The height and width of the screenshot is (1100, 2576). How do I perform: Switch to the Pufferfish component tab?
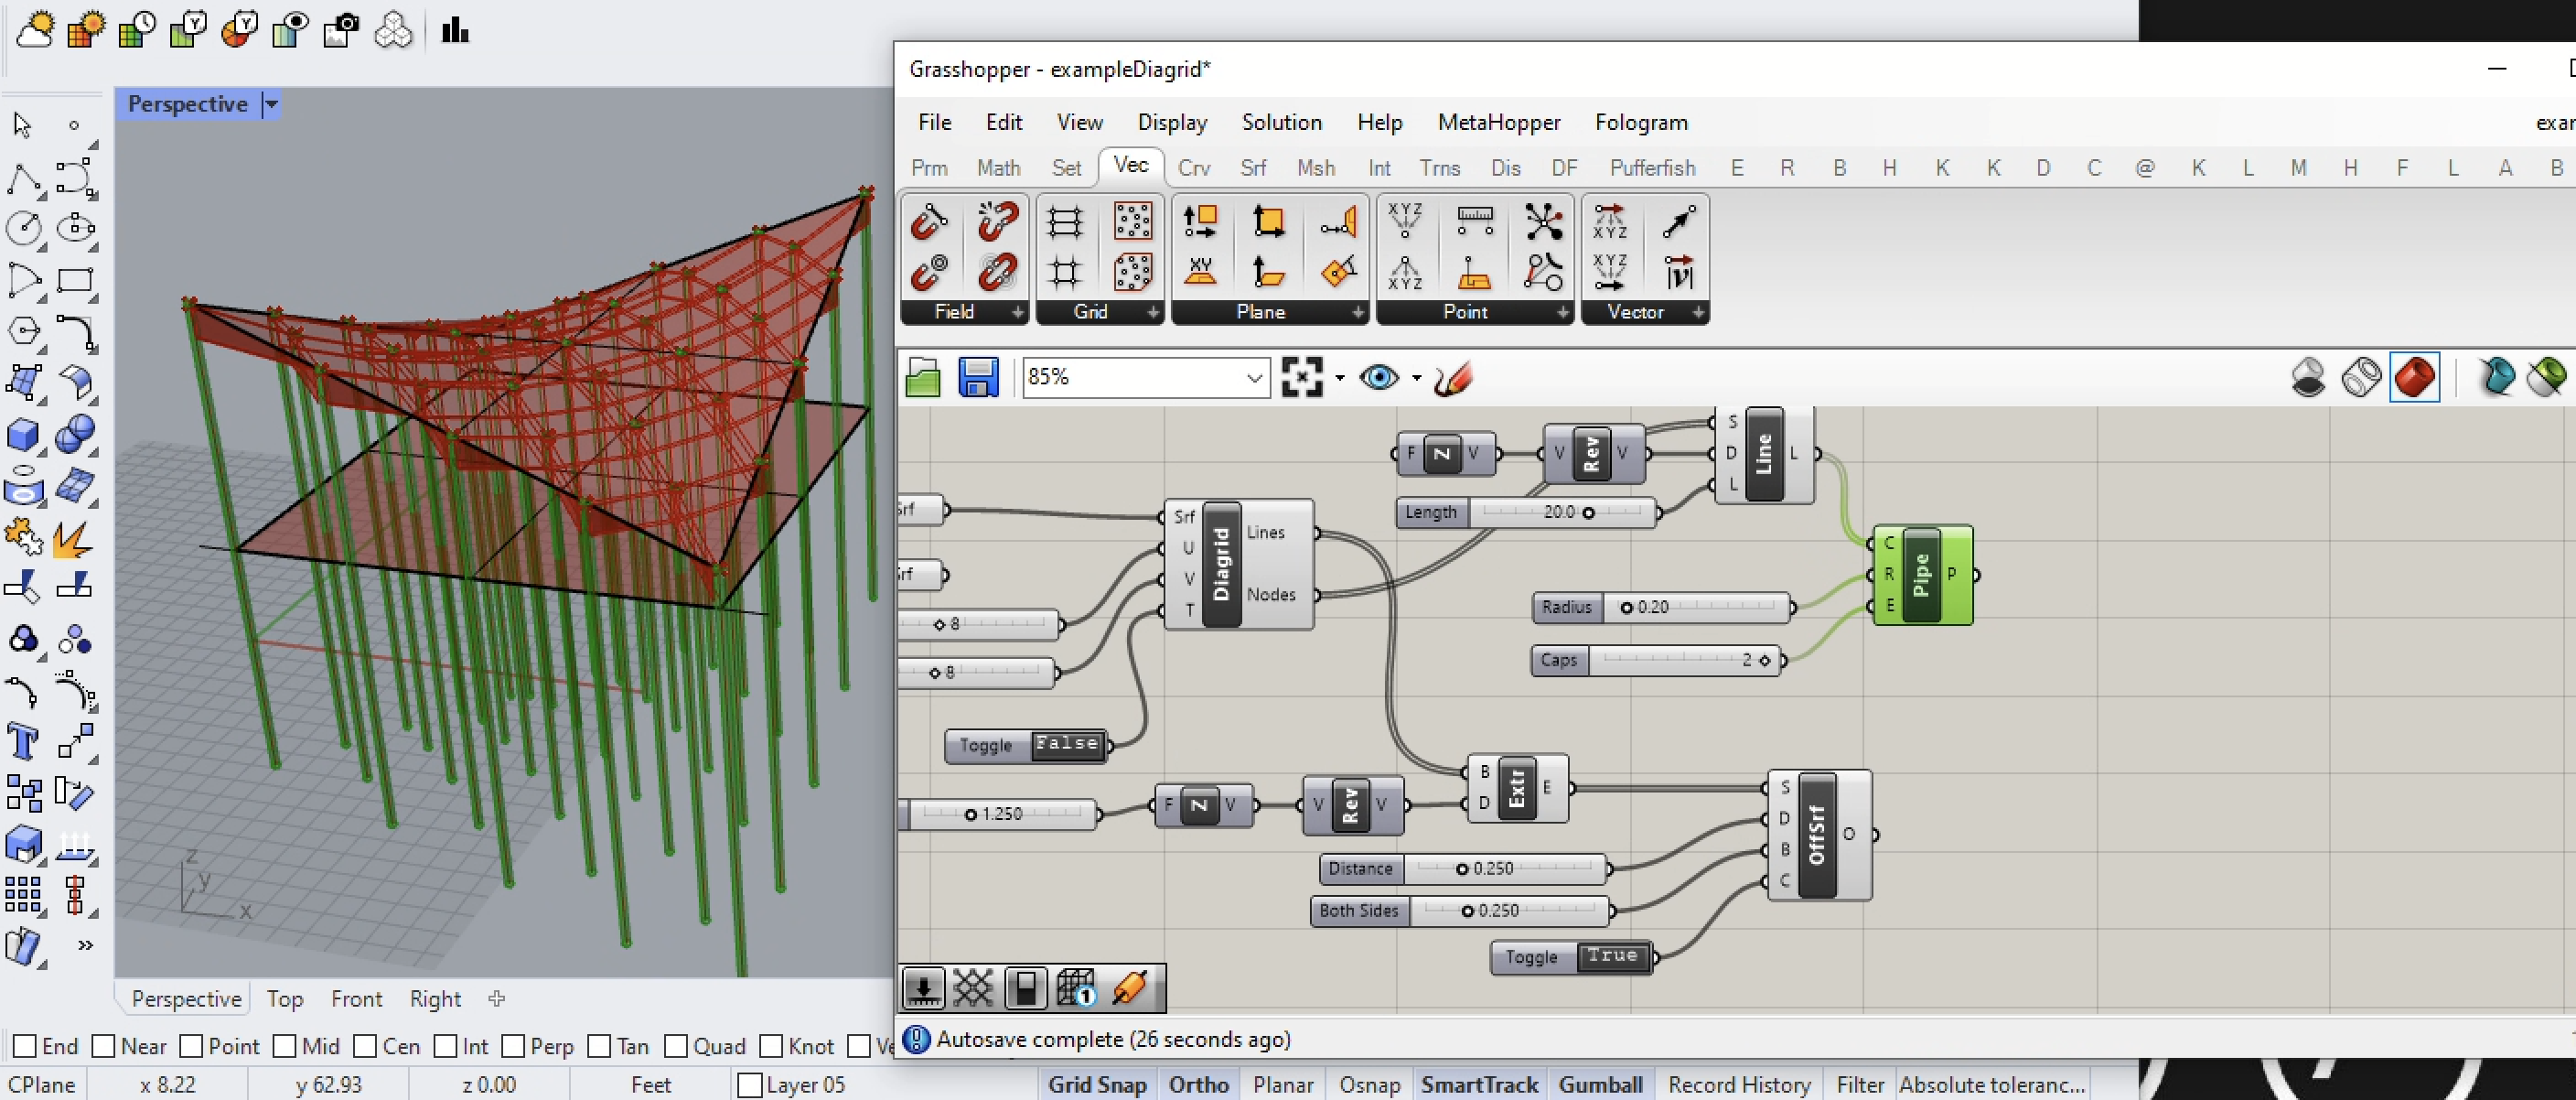click(x=1652, y=168)
